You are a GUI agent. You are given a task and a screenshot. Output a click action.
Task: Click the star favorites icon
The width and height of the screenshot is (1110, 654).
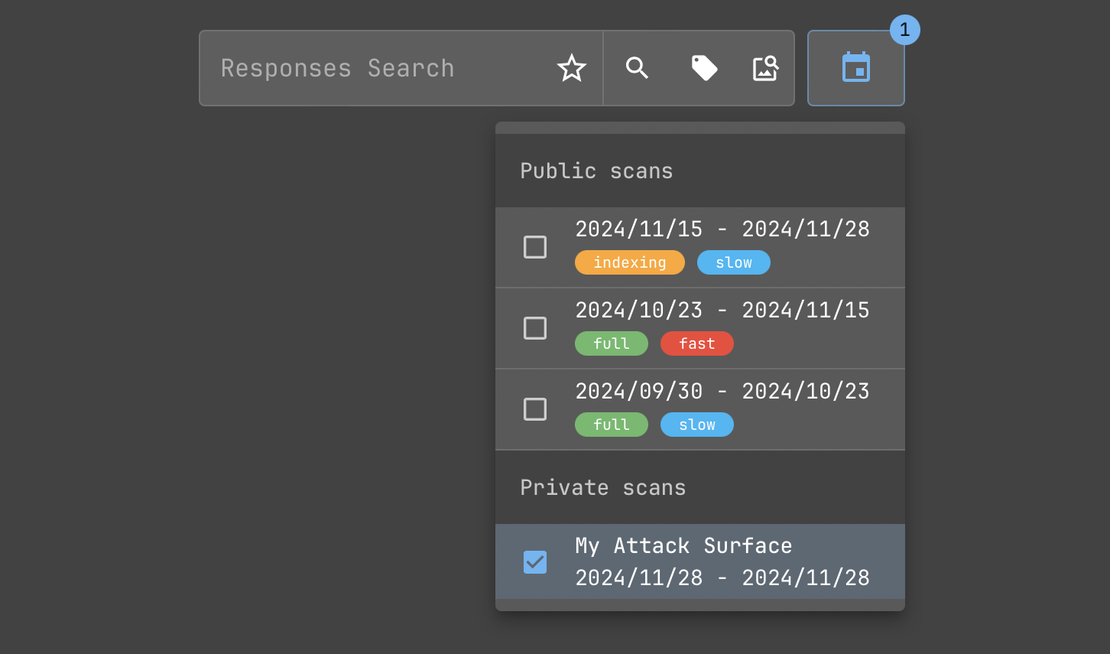pyautogui.click(x=572, y=68)
